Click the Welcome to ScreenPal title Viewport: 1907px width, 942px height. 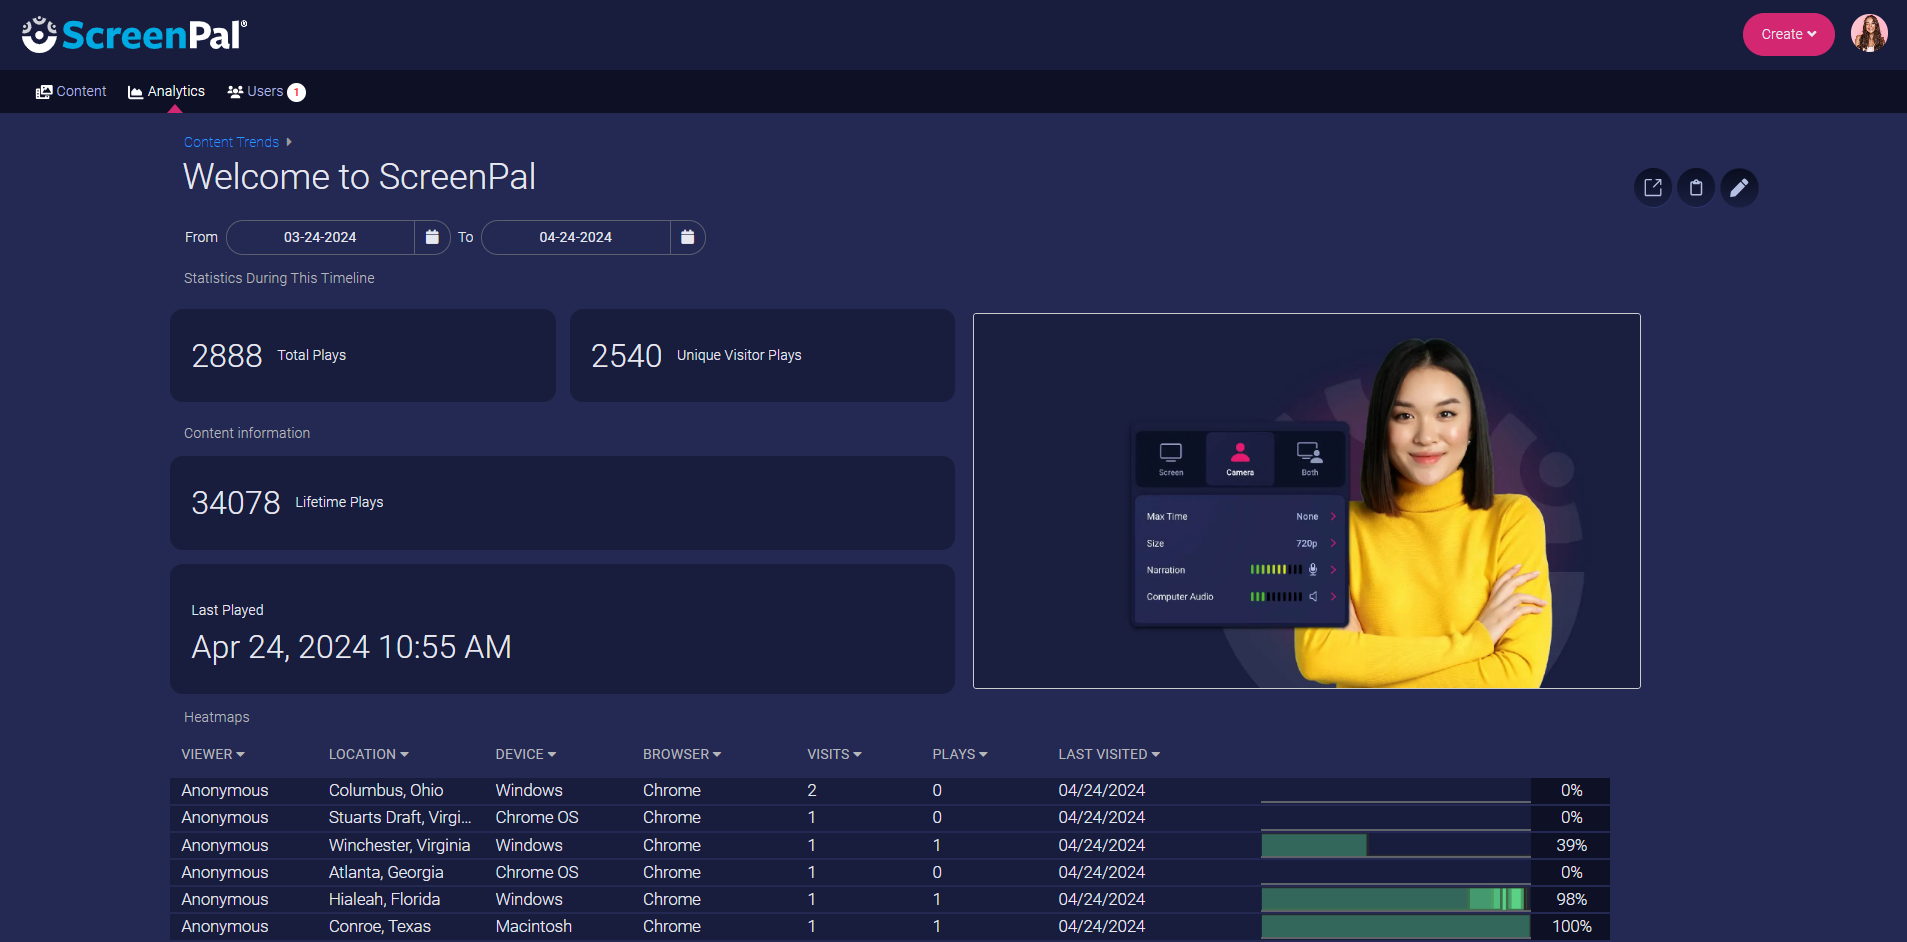[x=360, y=177]
